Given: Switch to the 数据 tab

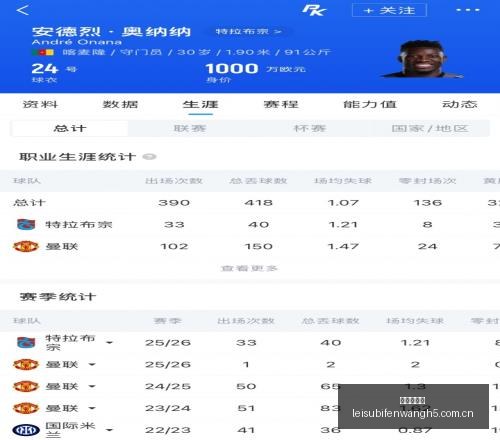Looking at the screenshot, I should click(x=120, y=104).
